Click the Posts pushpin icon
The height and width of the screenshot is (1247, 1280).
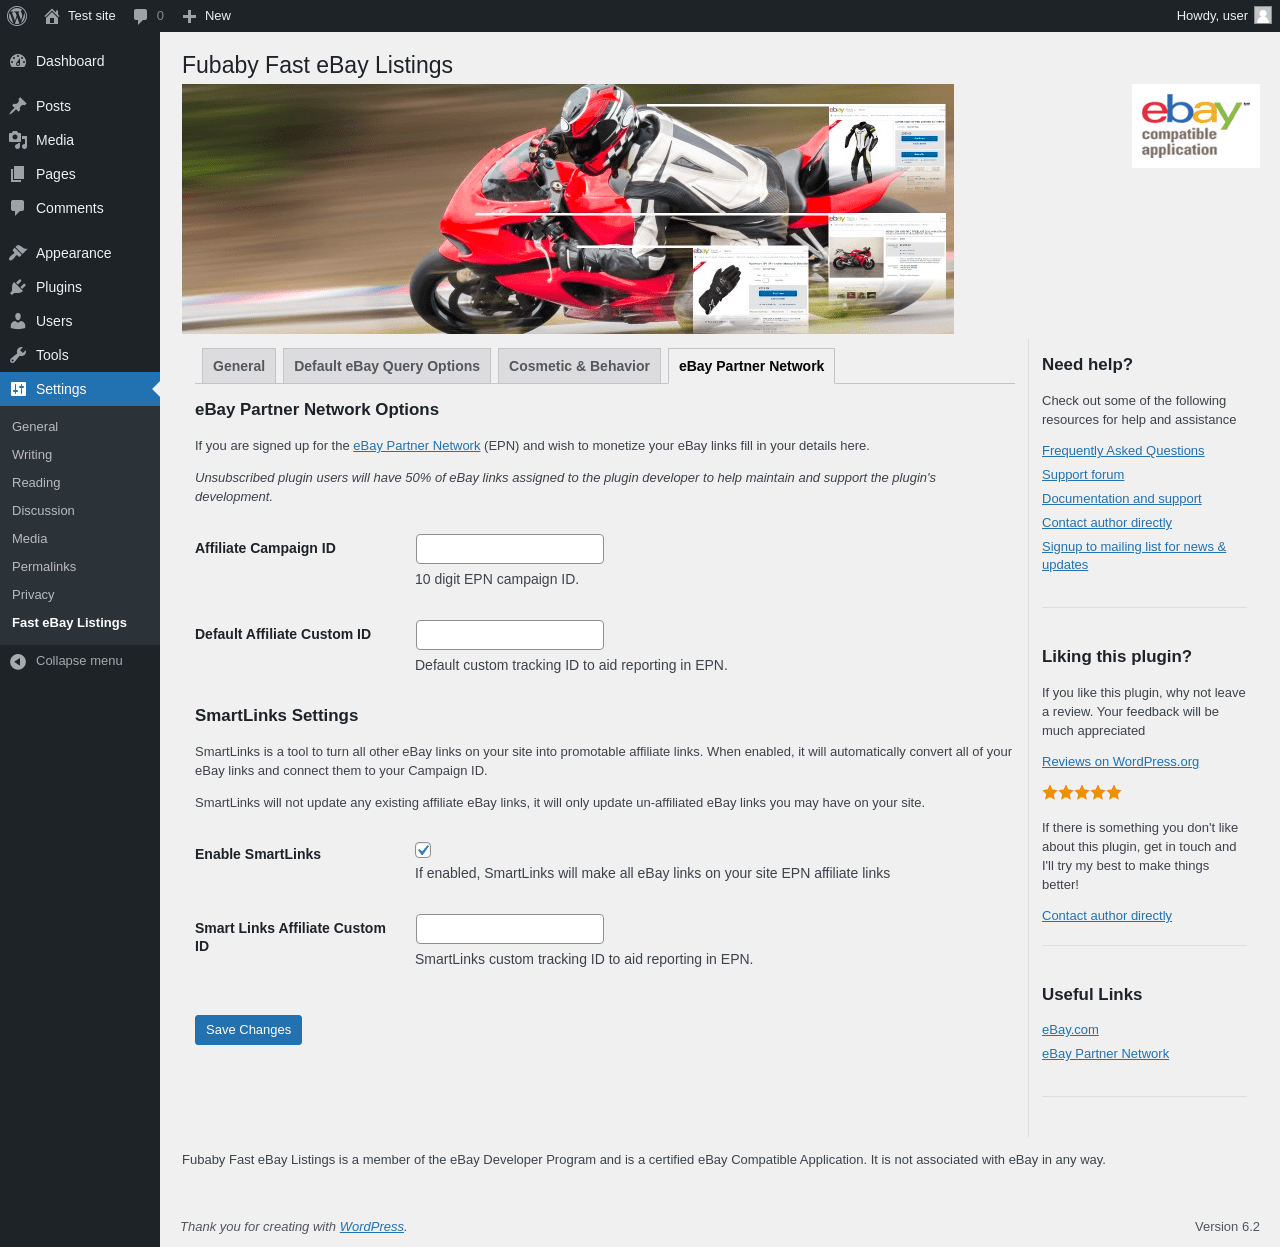18,106
